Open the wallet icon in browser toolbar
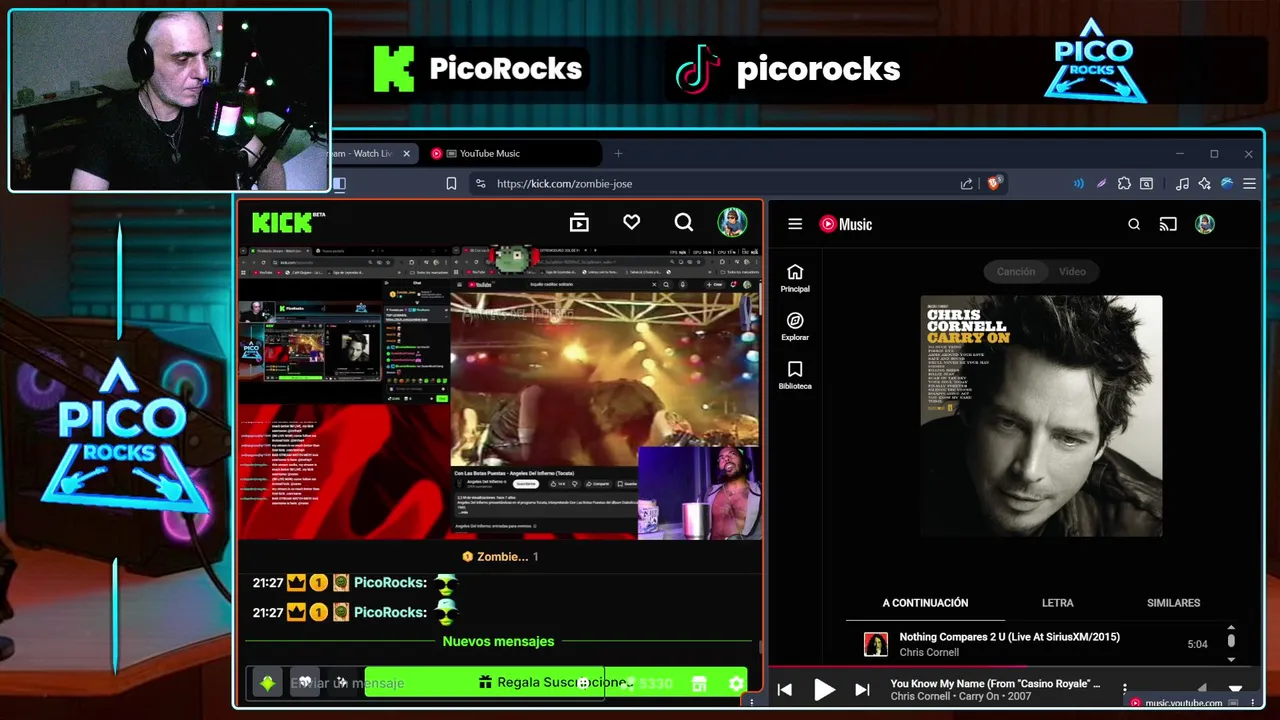Viewport: 1280px width, 720px height. pyautogui.click(x=1146, y=183)
